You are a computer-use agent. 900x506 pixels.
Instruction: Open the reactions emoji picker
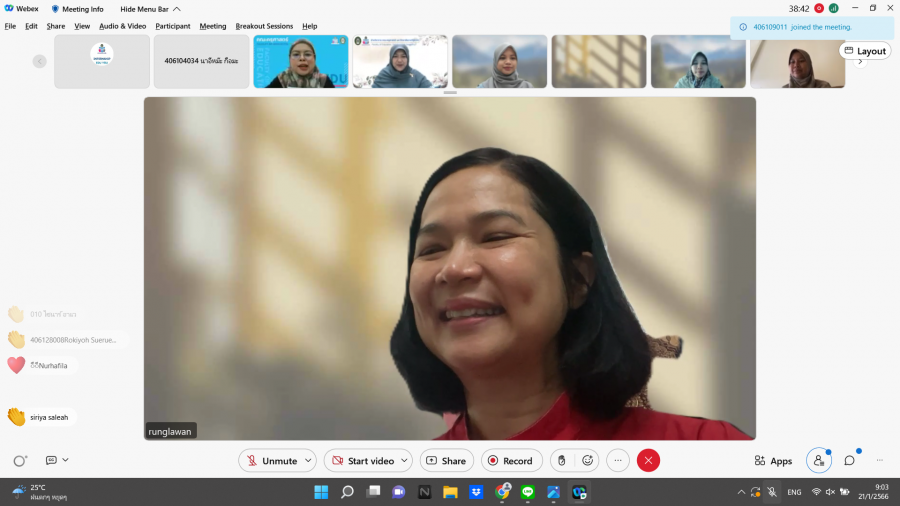(x=588, y=460)
